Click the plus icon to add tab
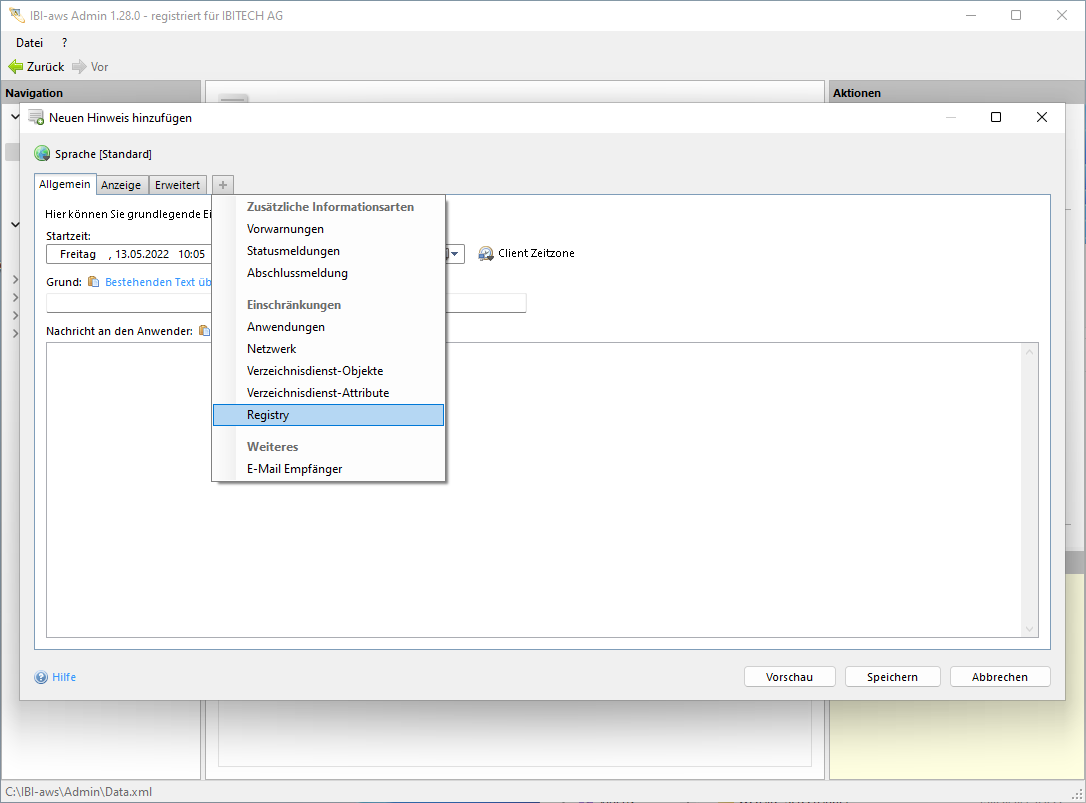 (223, 185)
